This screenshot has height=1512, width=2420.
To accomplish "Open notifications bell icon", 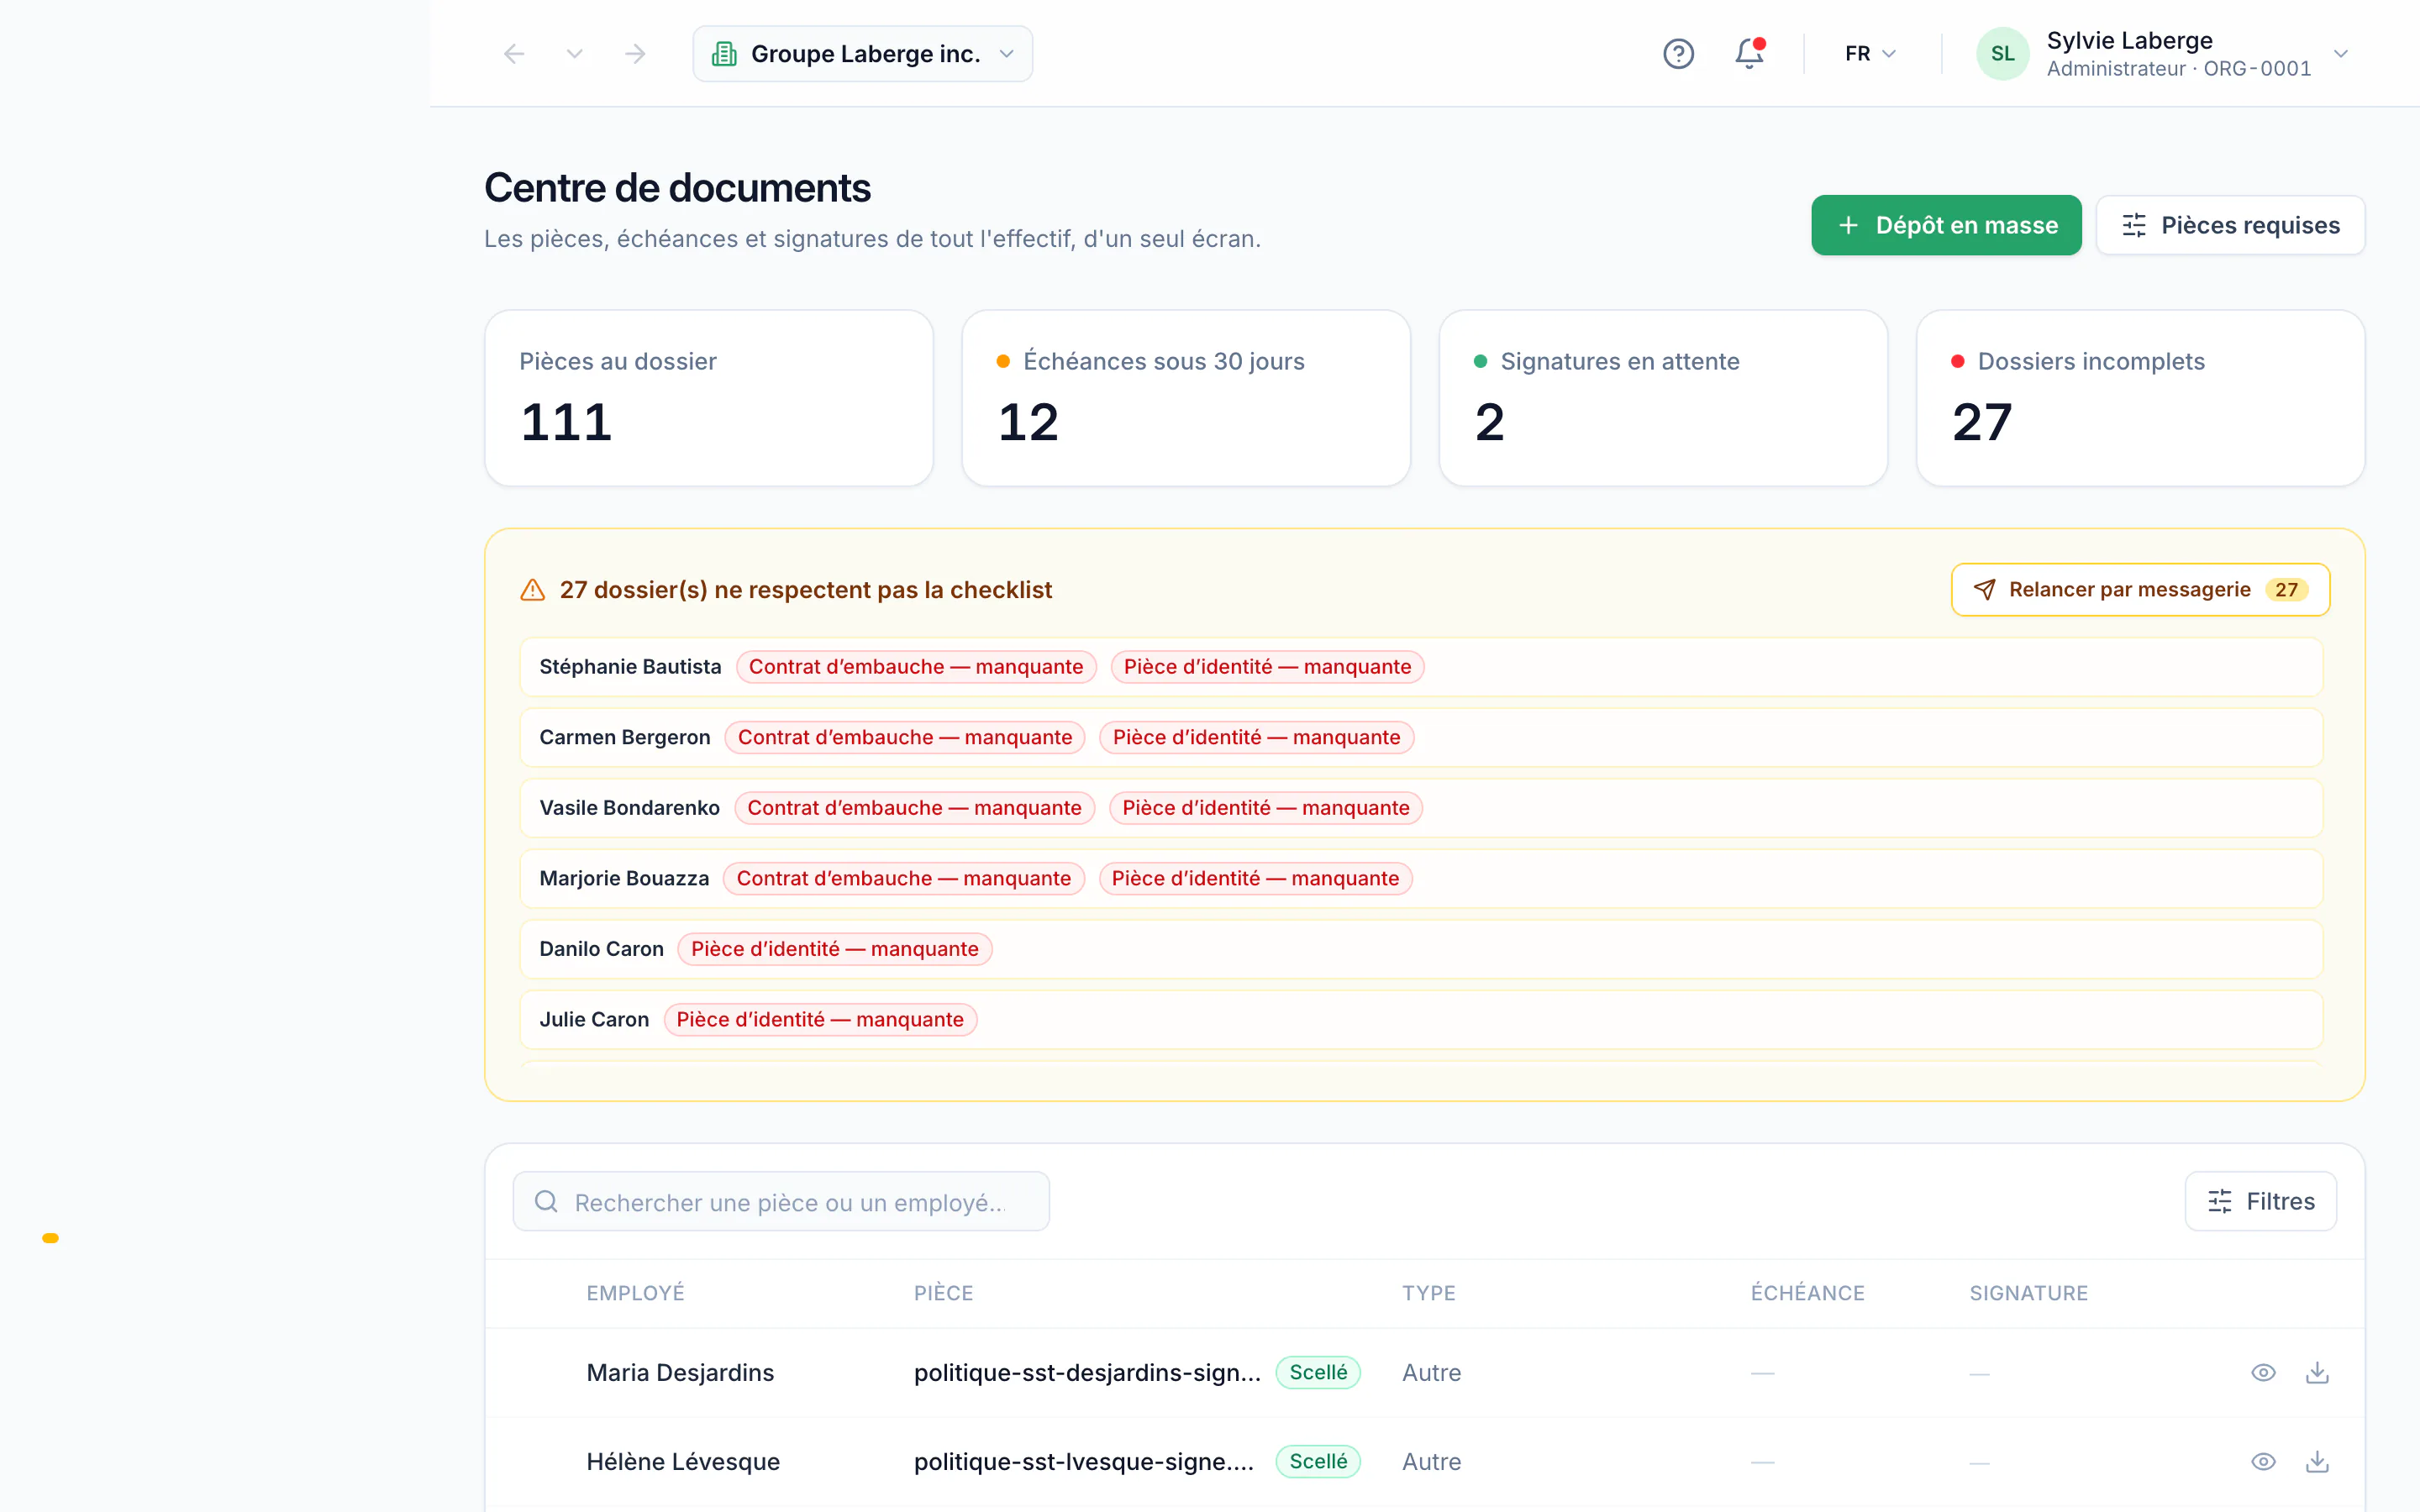I will pyautogui.click(x=1749, y=54).
